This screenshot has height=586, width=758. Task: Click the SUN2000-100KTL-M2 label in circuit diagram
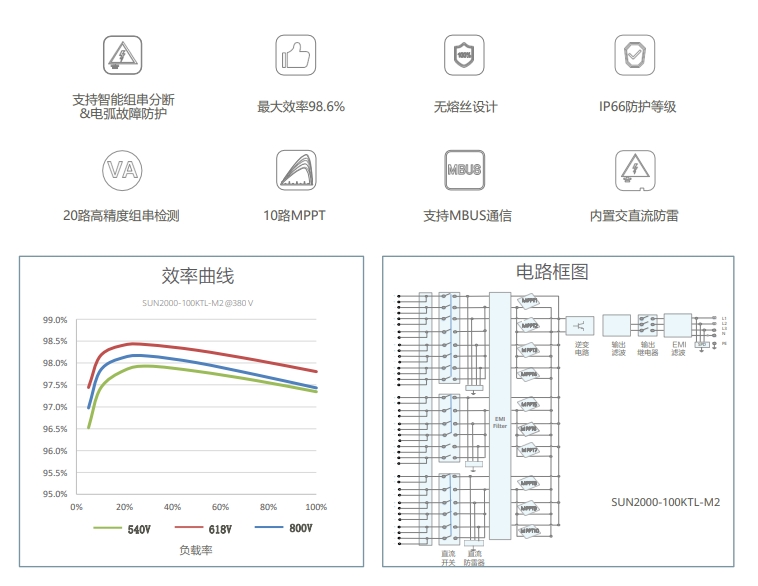664,502
